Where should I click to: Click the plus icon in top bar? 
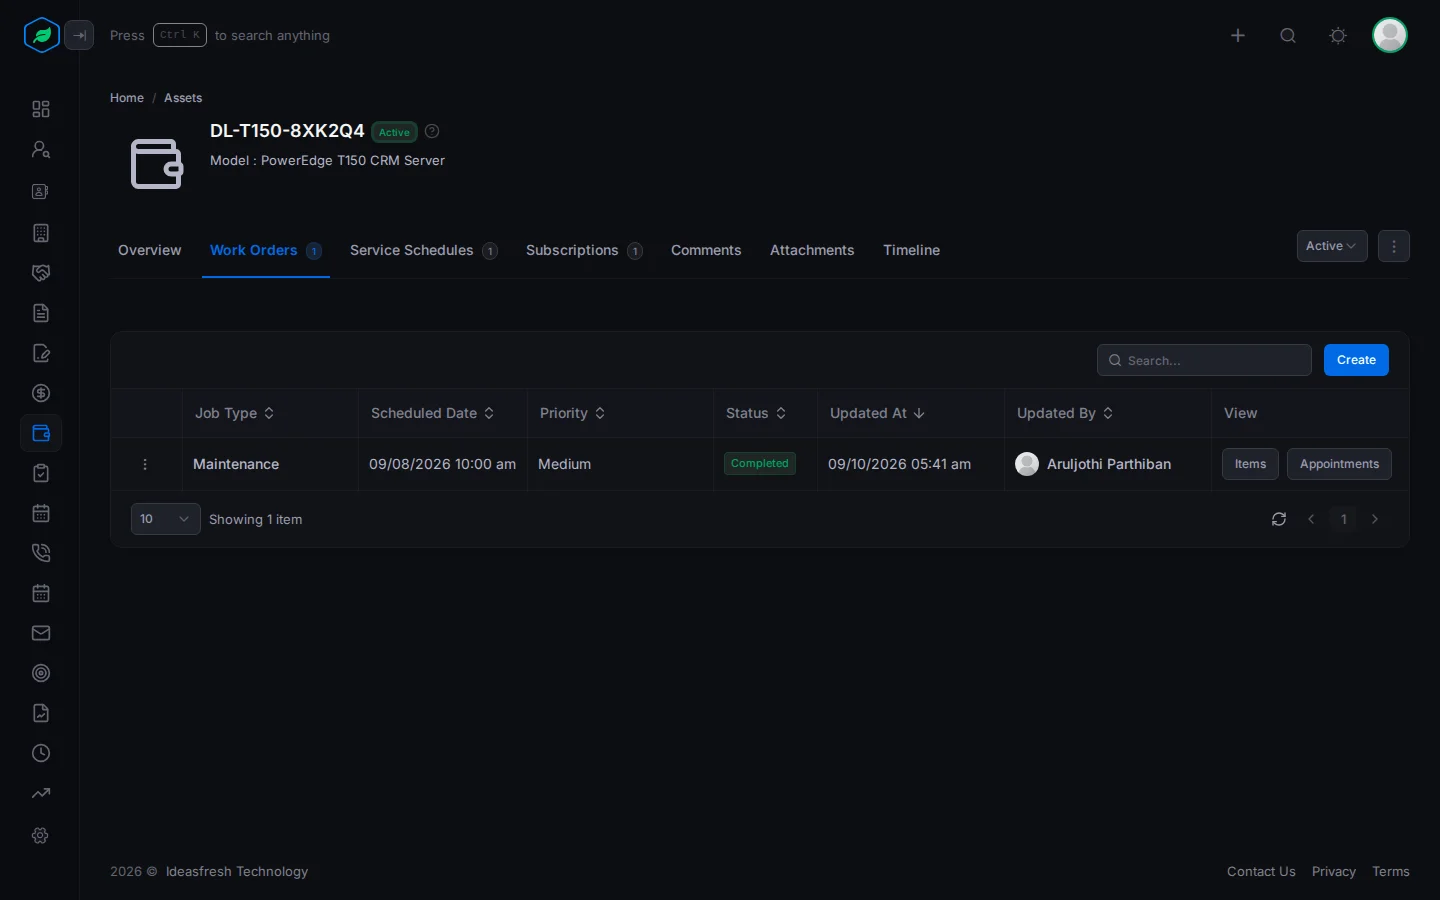pos(1238,35)
